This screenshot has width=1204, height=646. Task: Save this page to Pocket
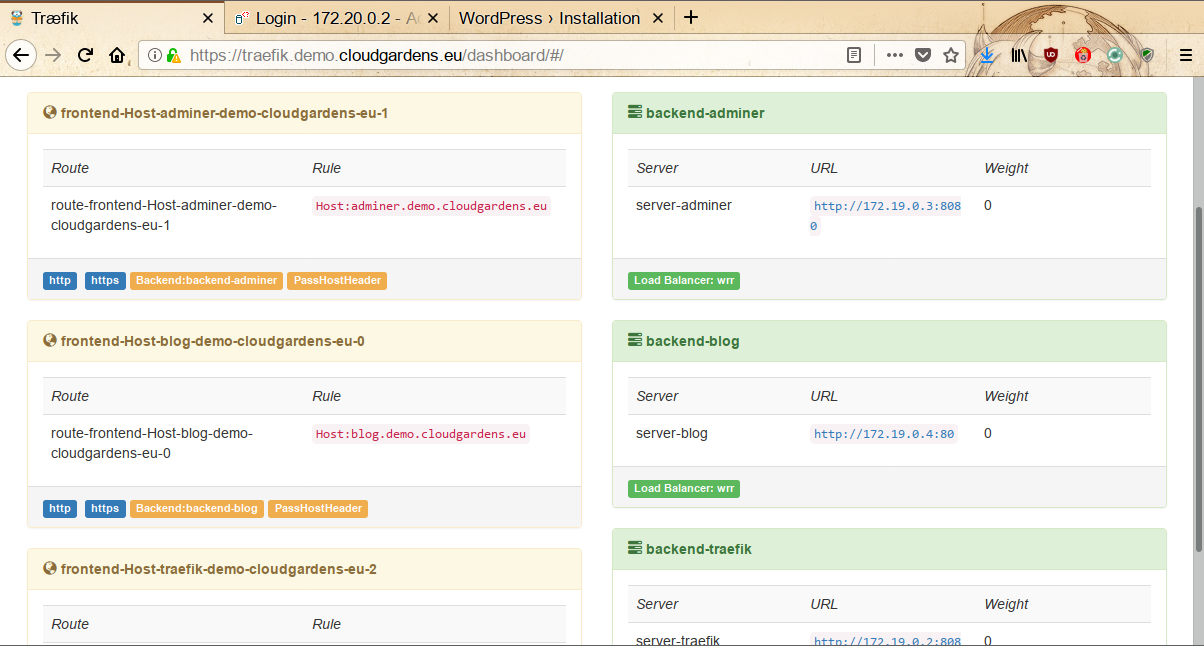click(923, 56)
